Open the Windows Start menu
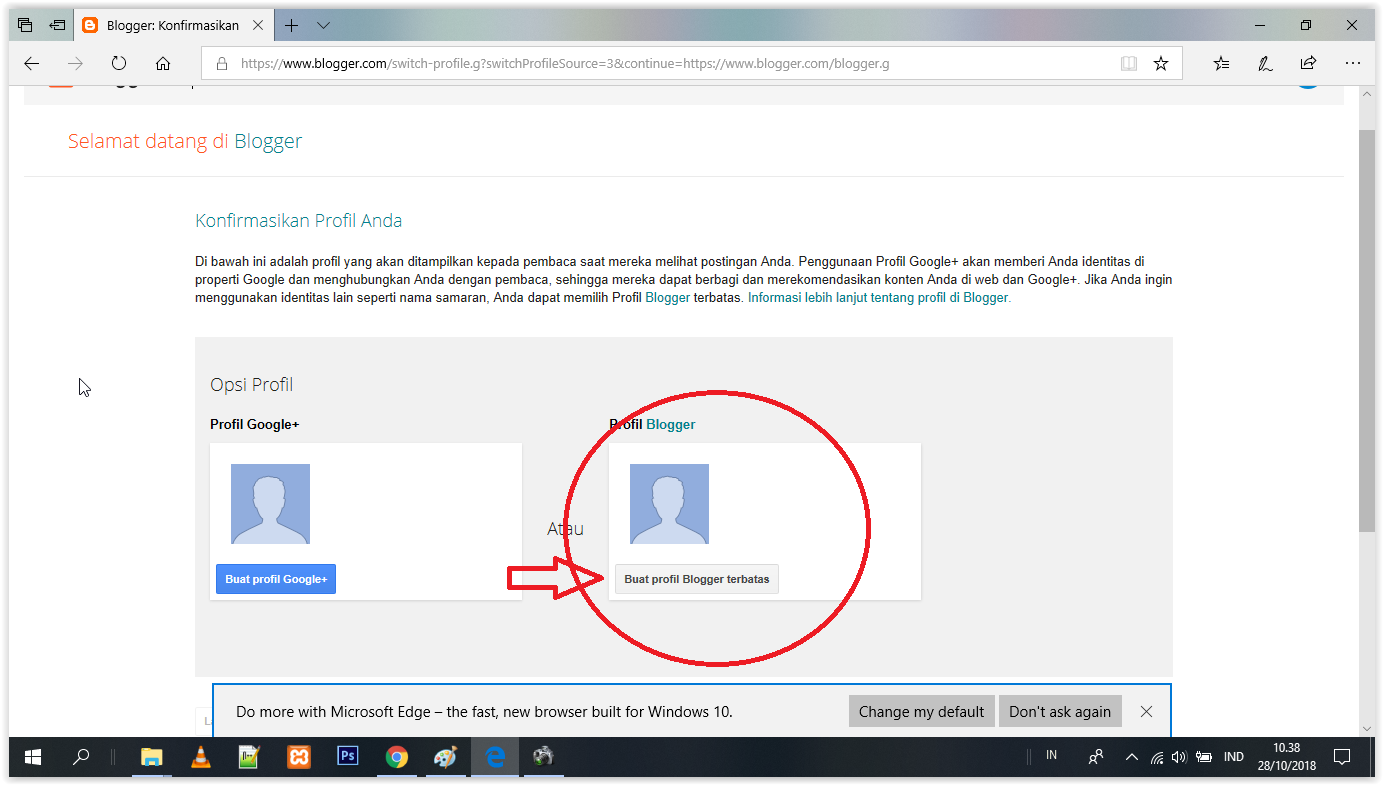This screenshot has width=1383, height=785. click(x=33, y=757)
